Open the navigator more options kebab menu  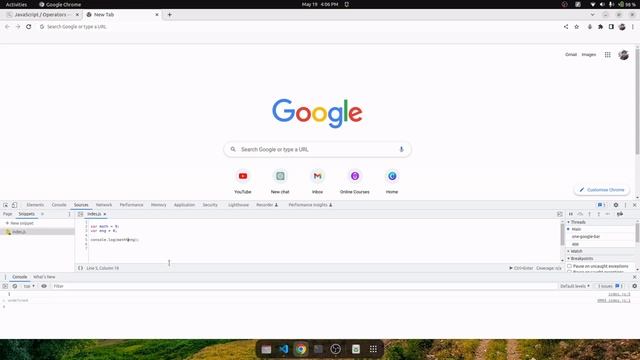pyautogui.click(x=69, y=214)
